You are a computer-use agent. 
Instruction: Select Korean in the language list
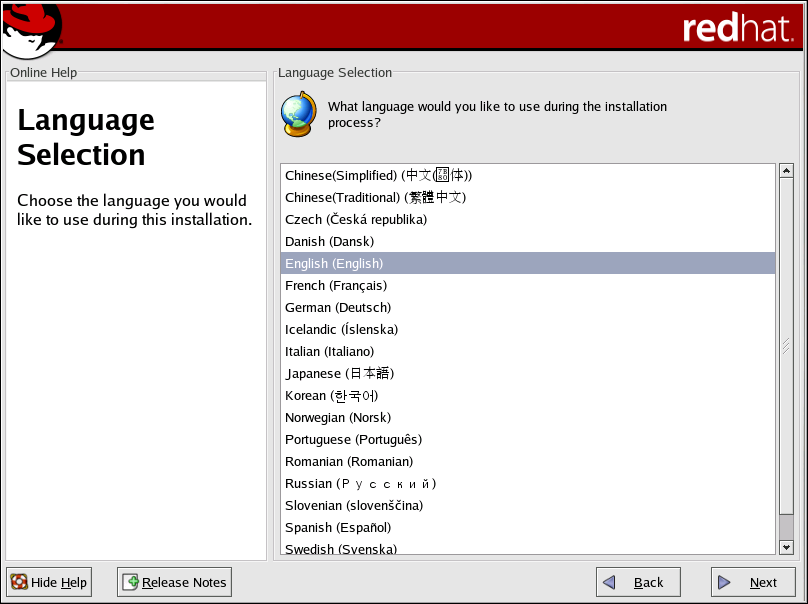(x=331, y=396)
